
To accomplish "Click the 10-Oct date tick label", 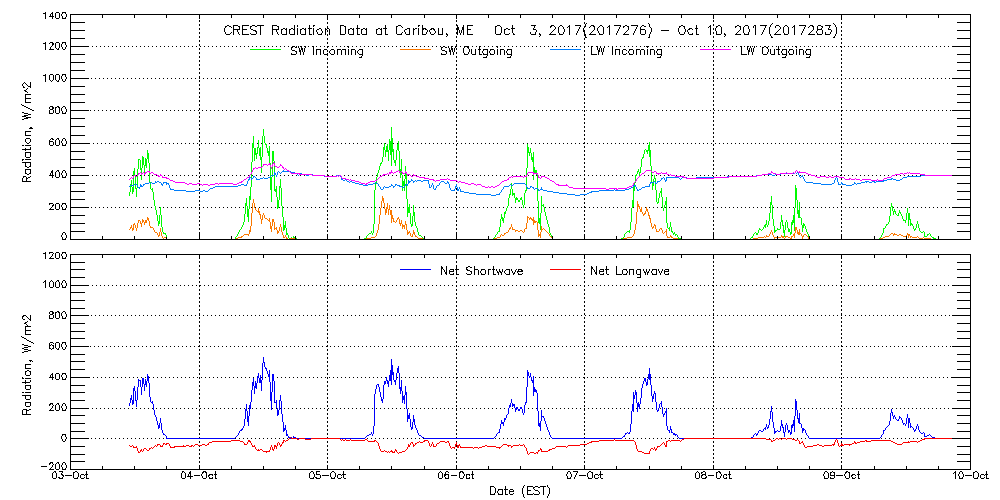I will pos(969,477).
